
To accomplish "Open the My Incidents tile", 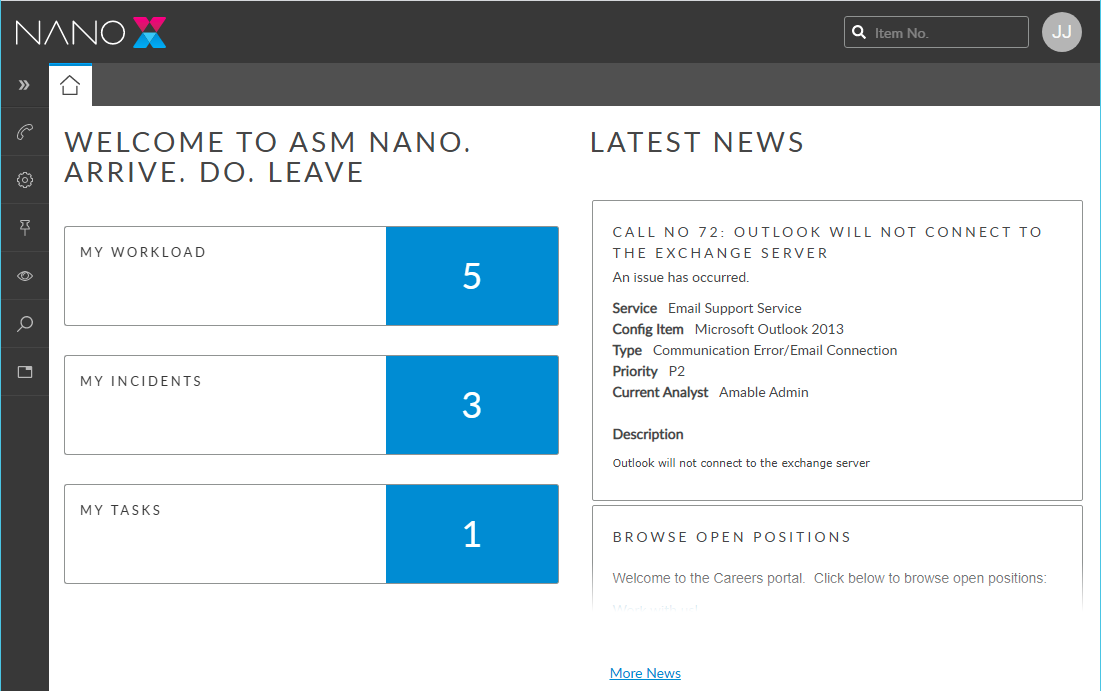I will point(225,405).
